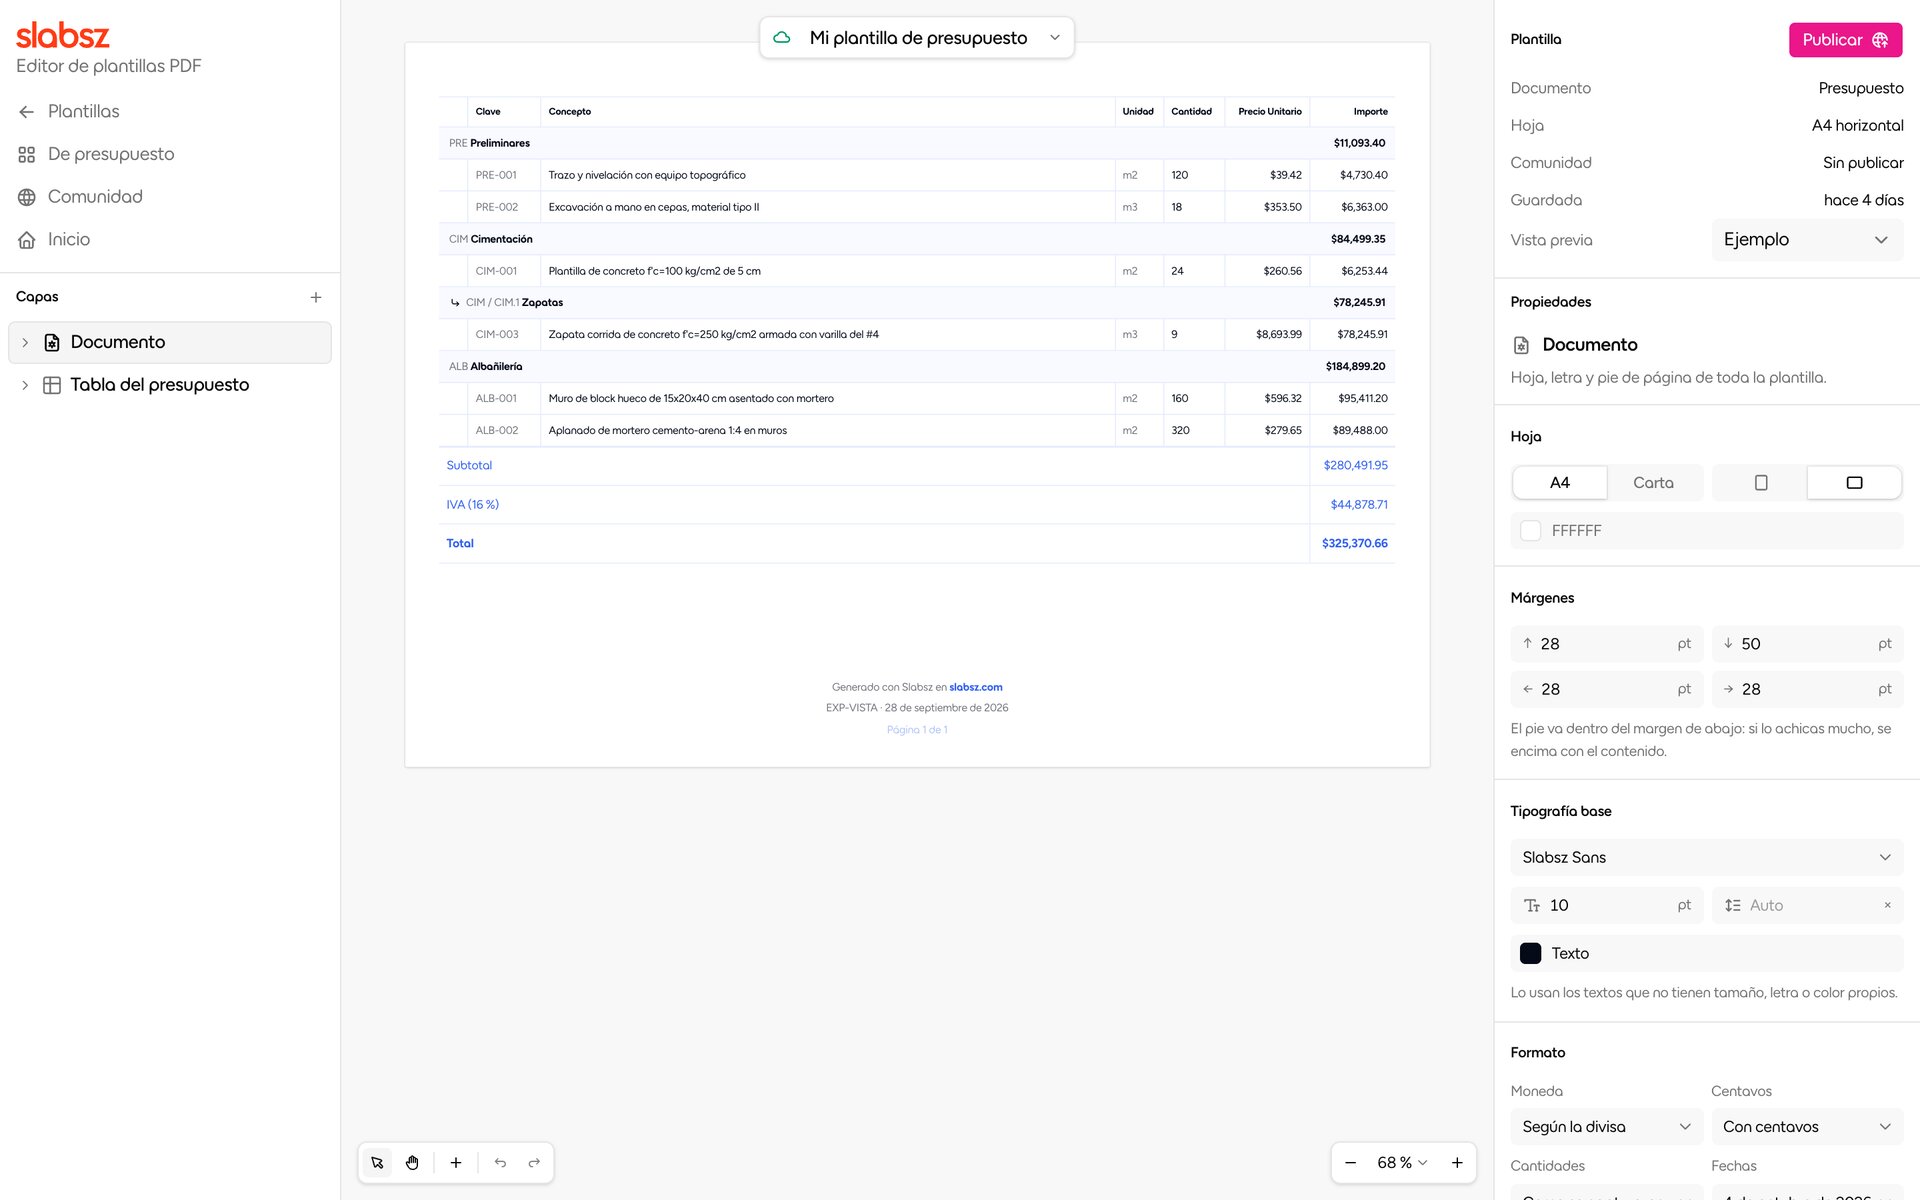Choose Carta paper size
The width and height of the screenshot is (1920, 1200).
[1653, 482]
